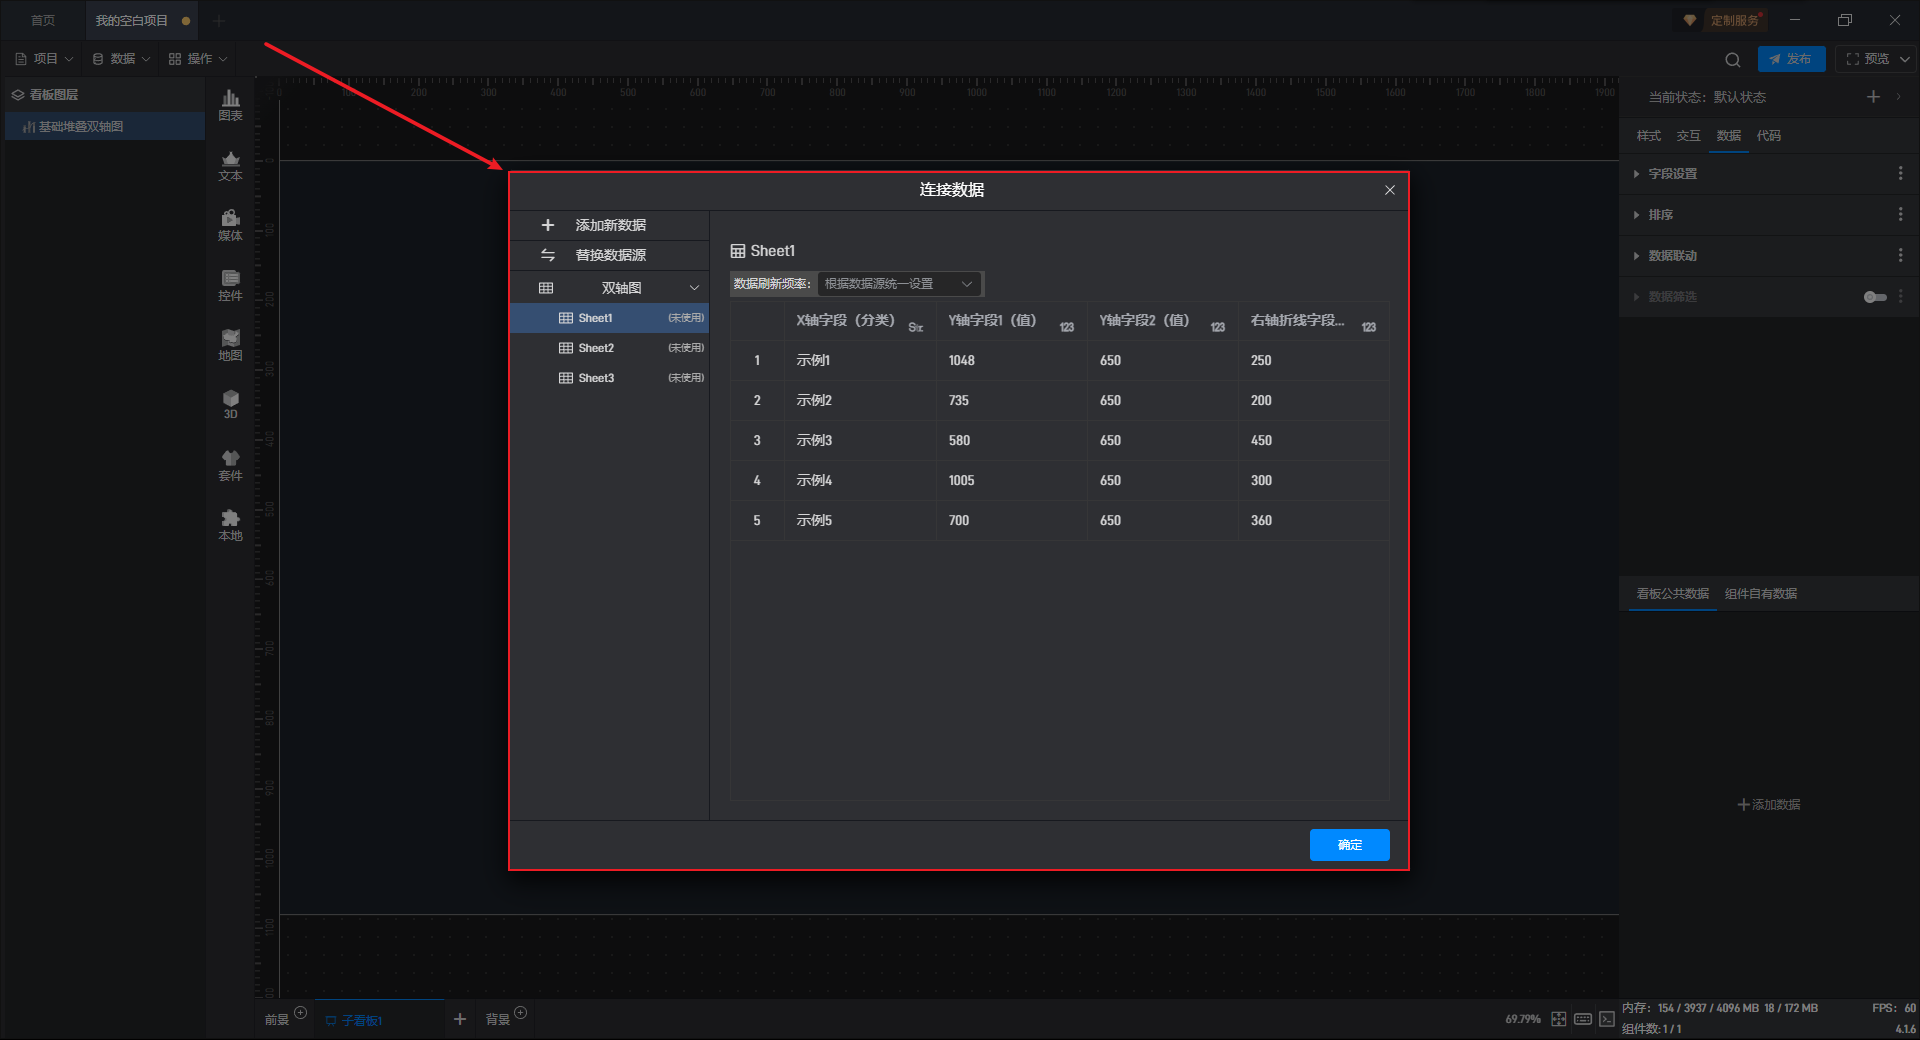
Task: Select Sheet2 in the data list
Action: tap(596, 348)
